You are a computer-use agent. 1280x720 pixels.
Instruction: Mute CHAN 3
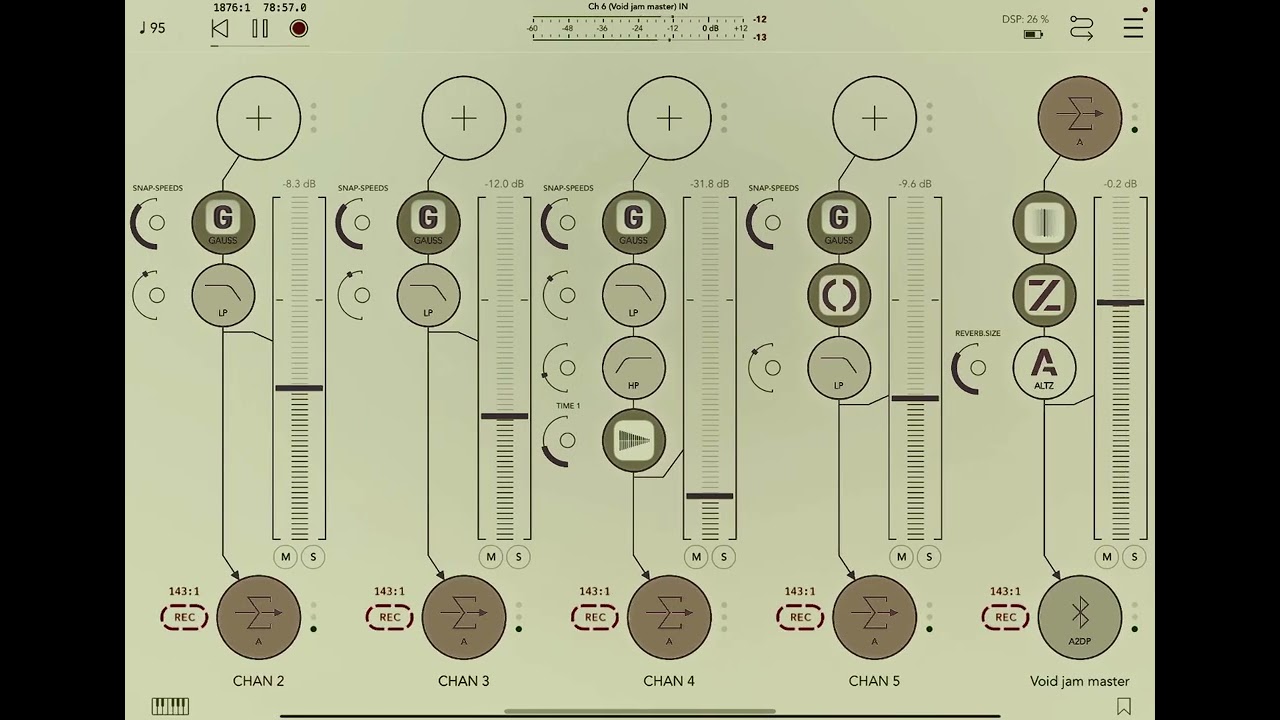pos(491,557)
